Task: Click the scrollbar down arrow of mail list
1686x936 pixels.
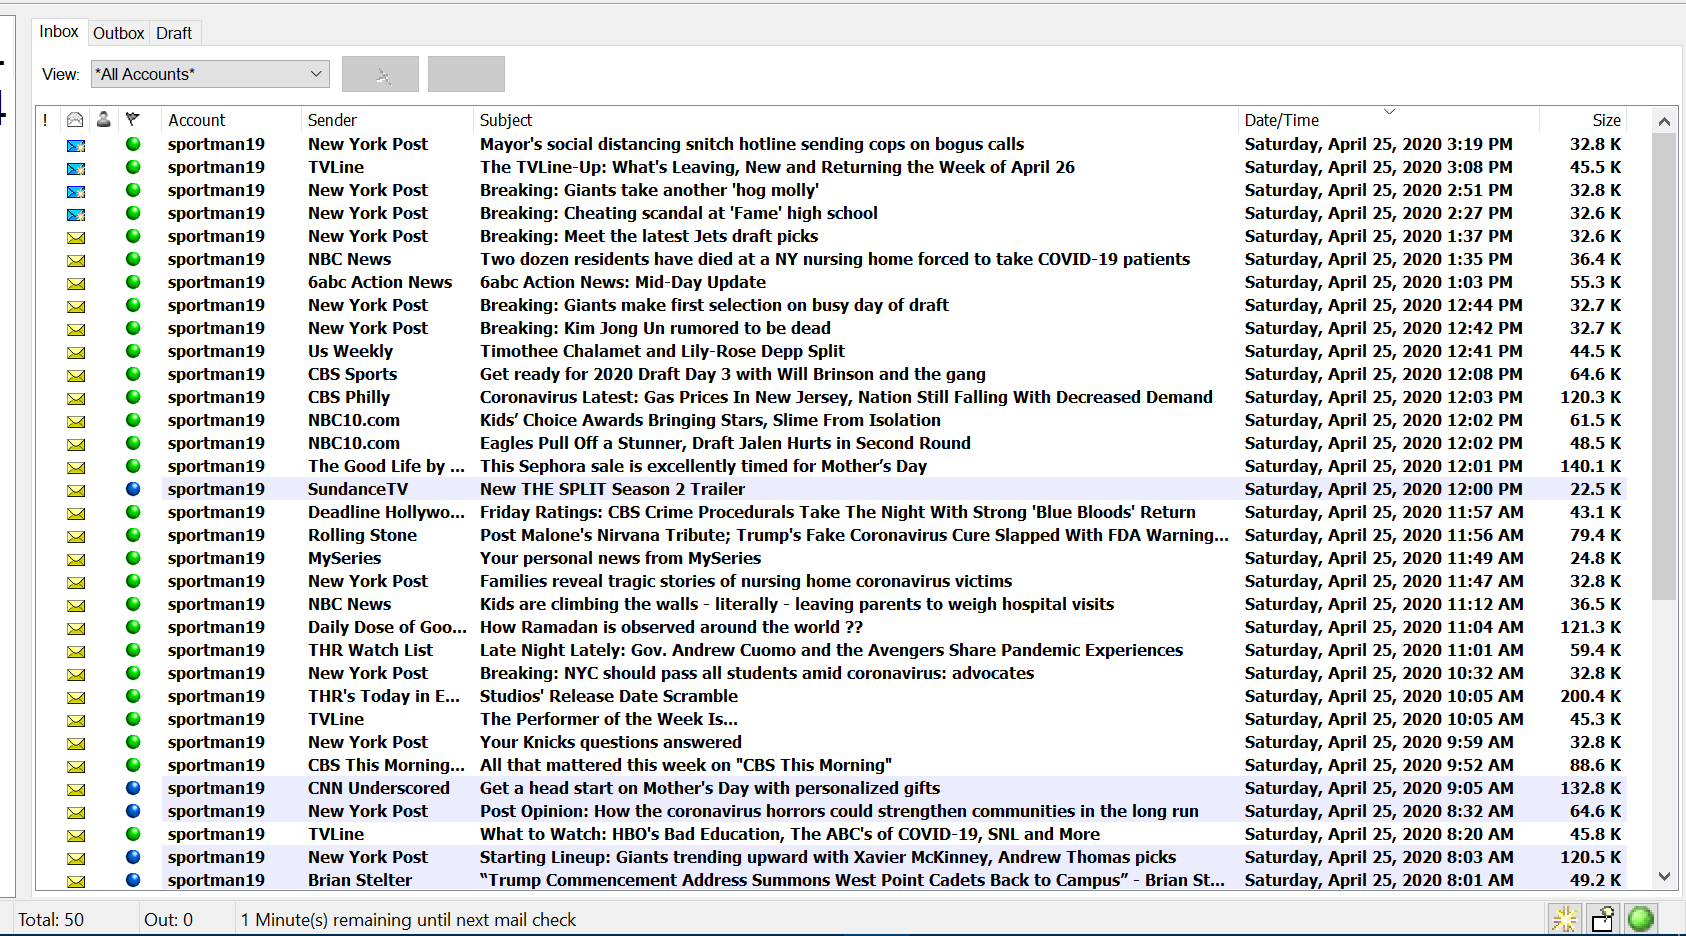Action: click(x=1664, y=877)
